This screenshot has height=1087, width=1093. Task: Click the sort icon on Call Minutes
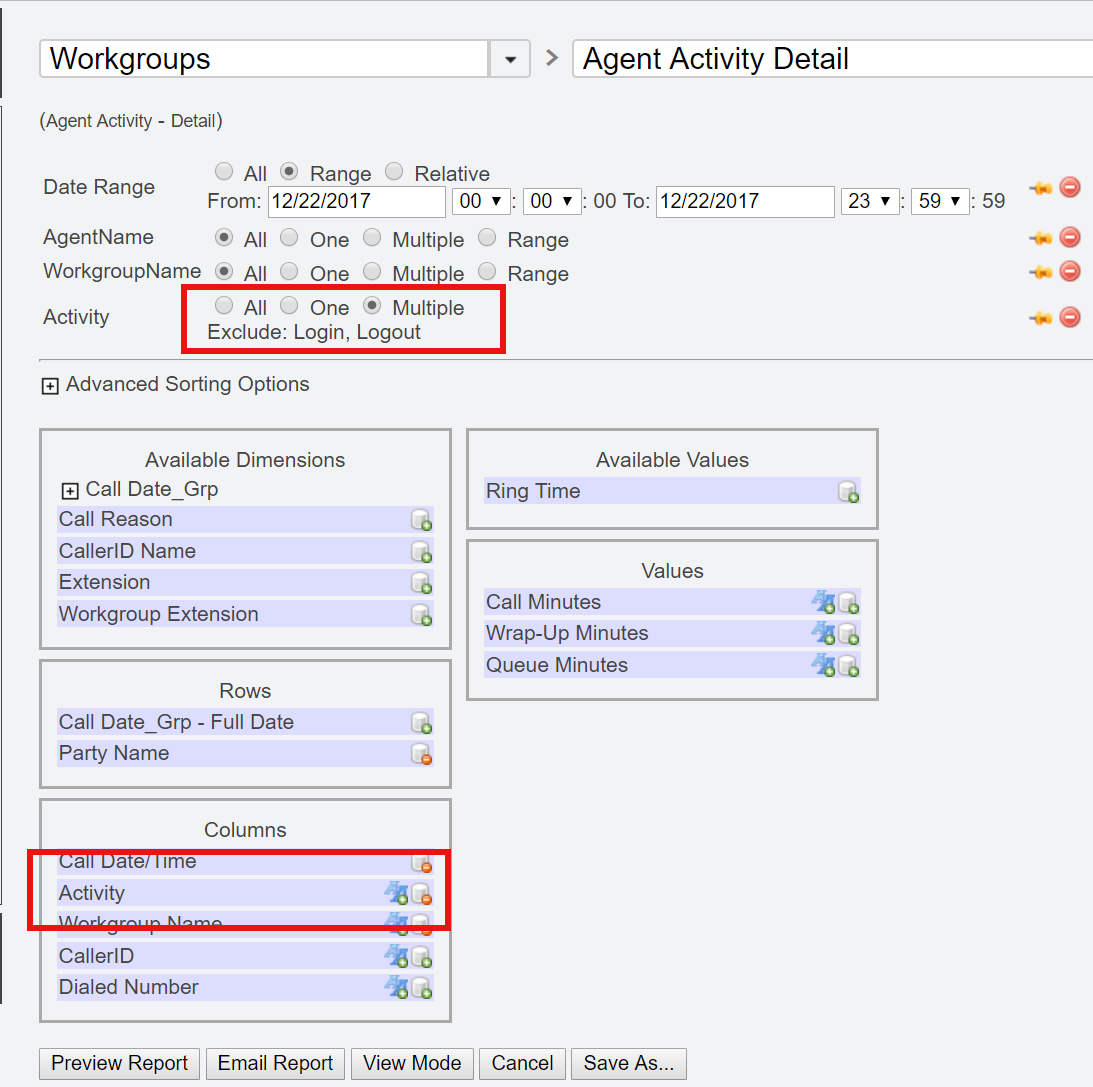tap(823, 603)
